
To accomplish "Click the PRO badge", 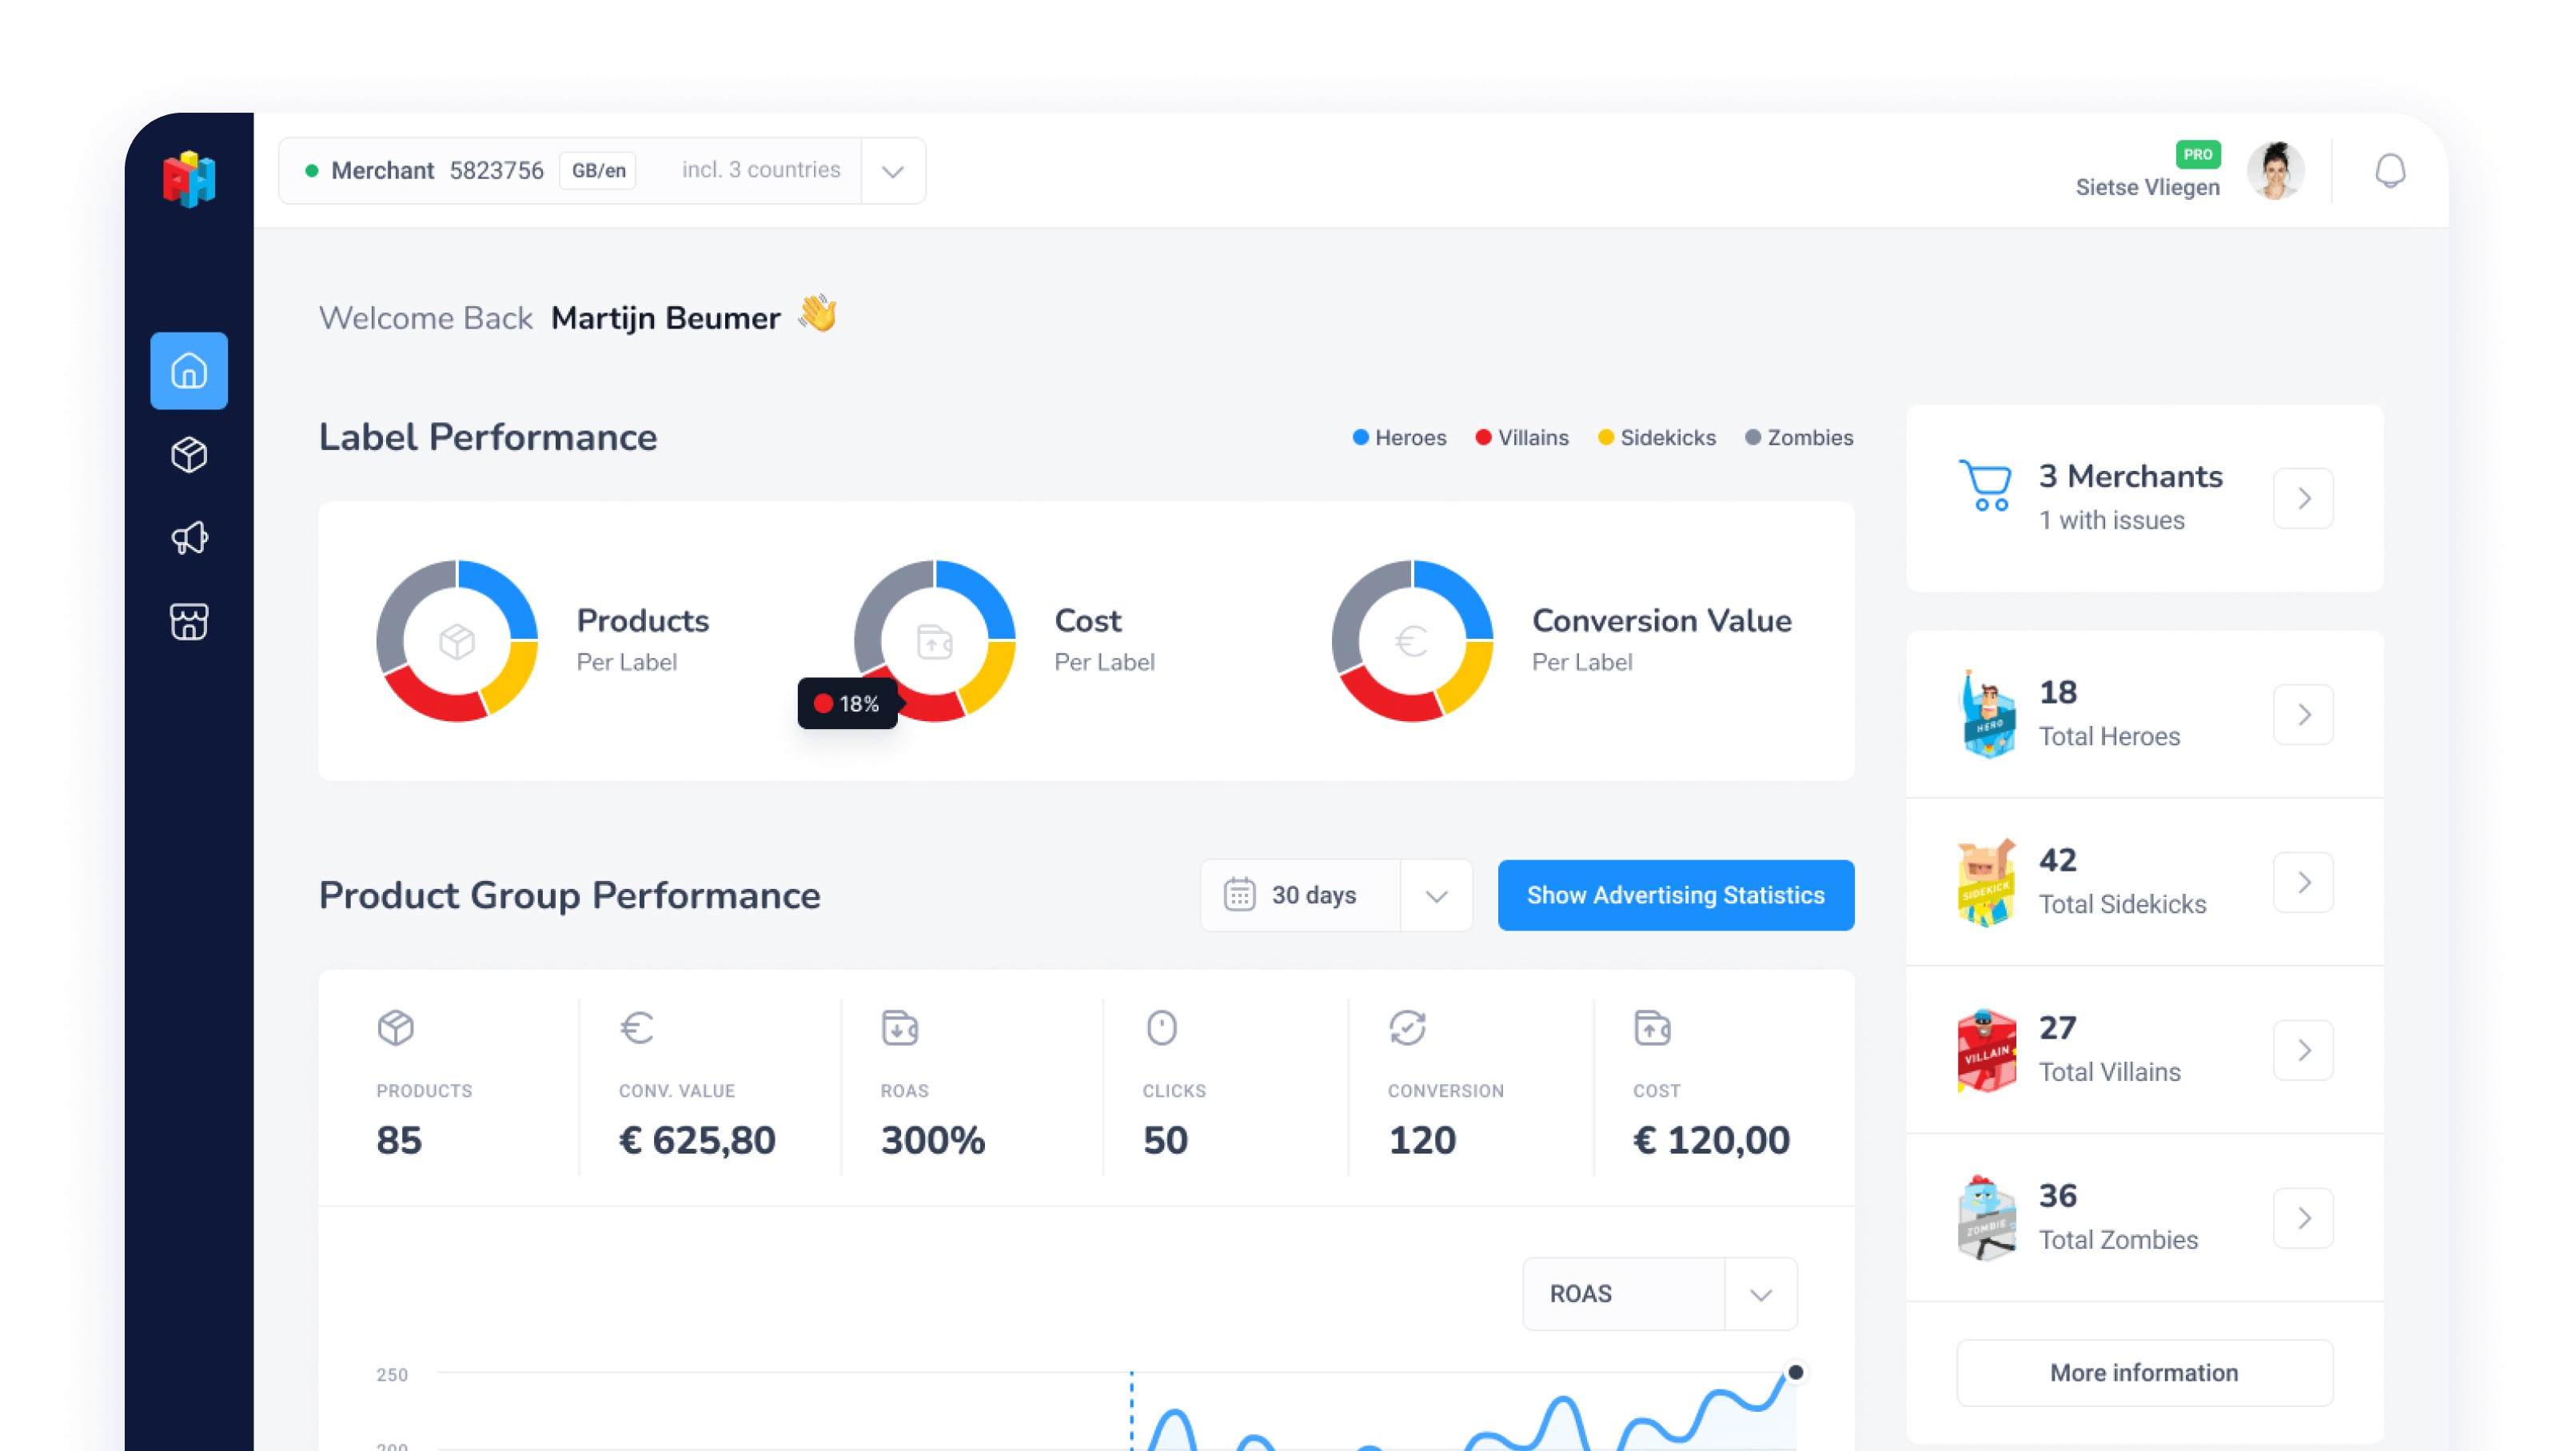I will 2198,154.
